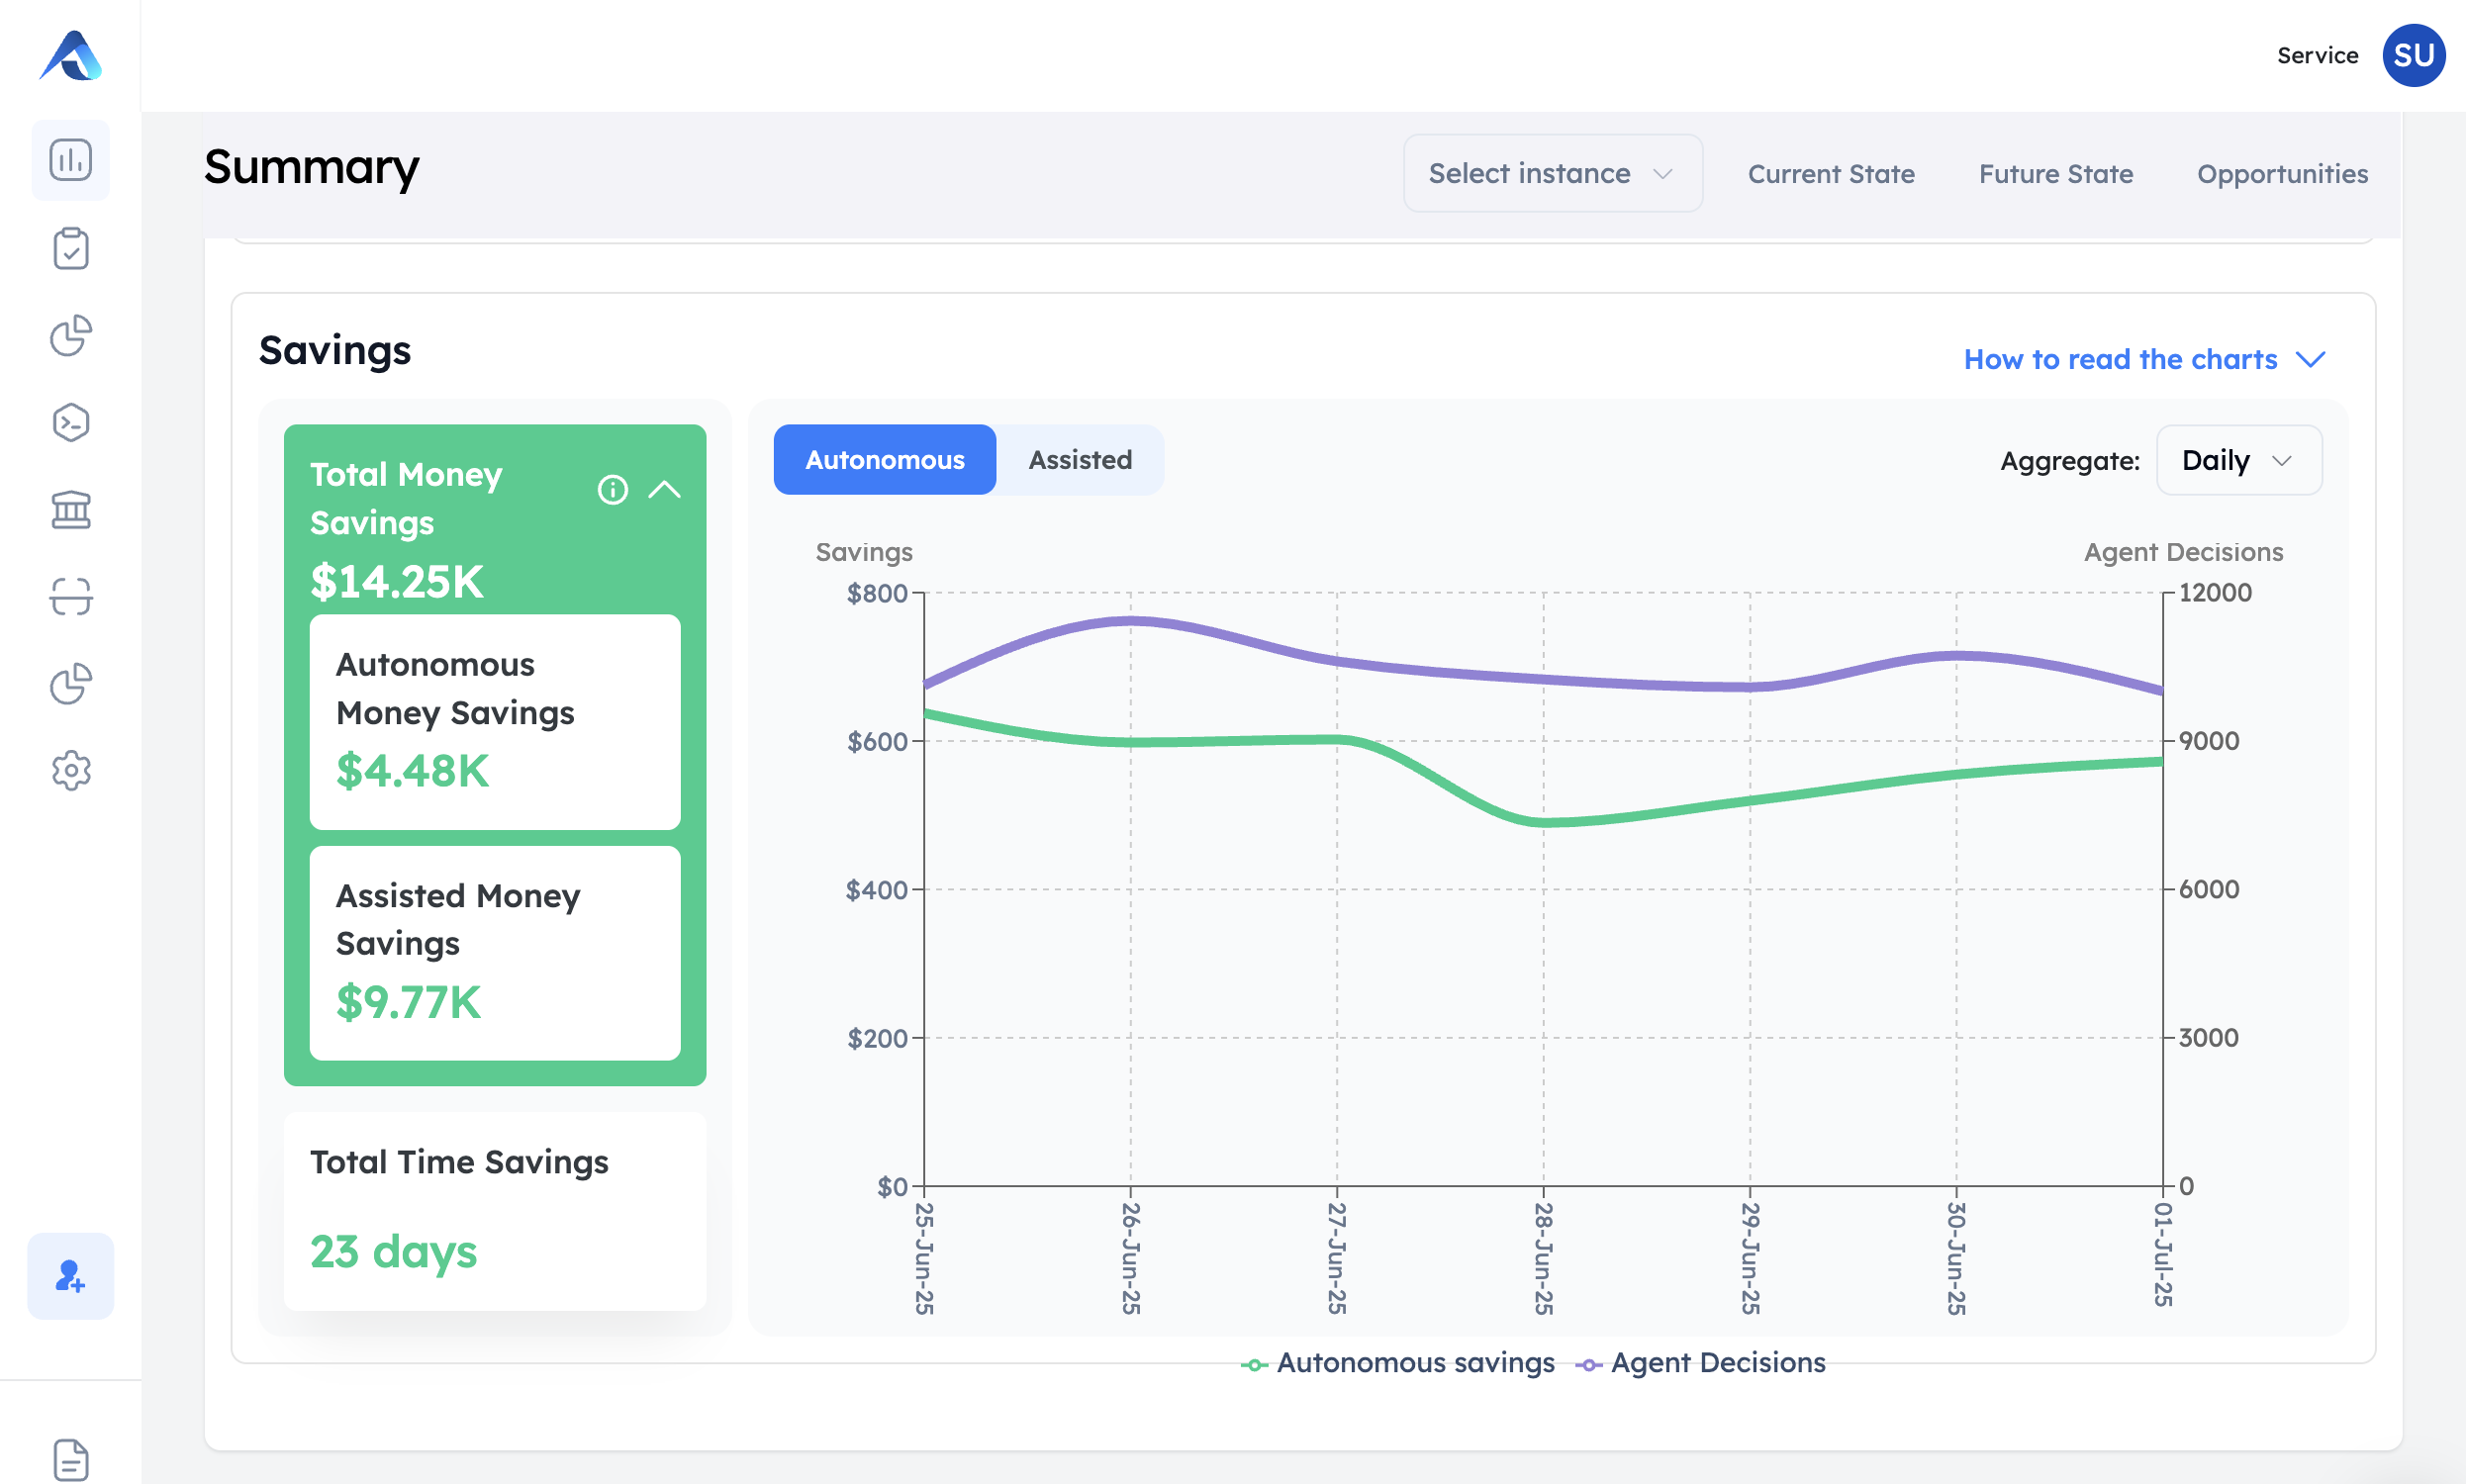Collapse the Total Money Savings card
Viewport: 2466px width, 1484px height.
tap(665, 489)
